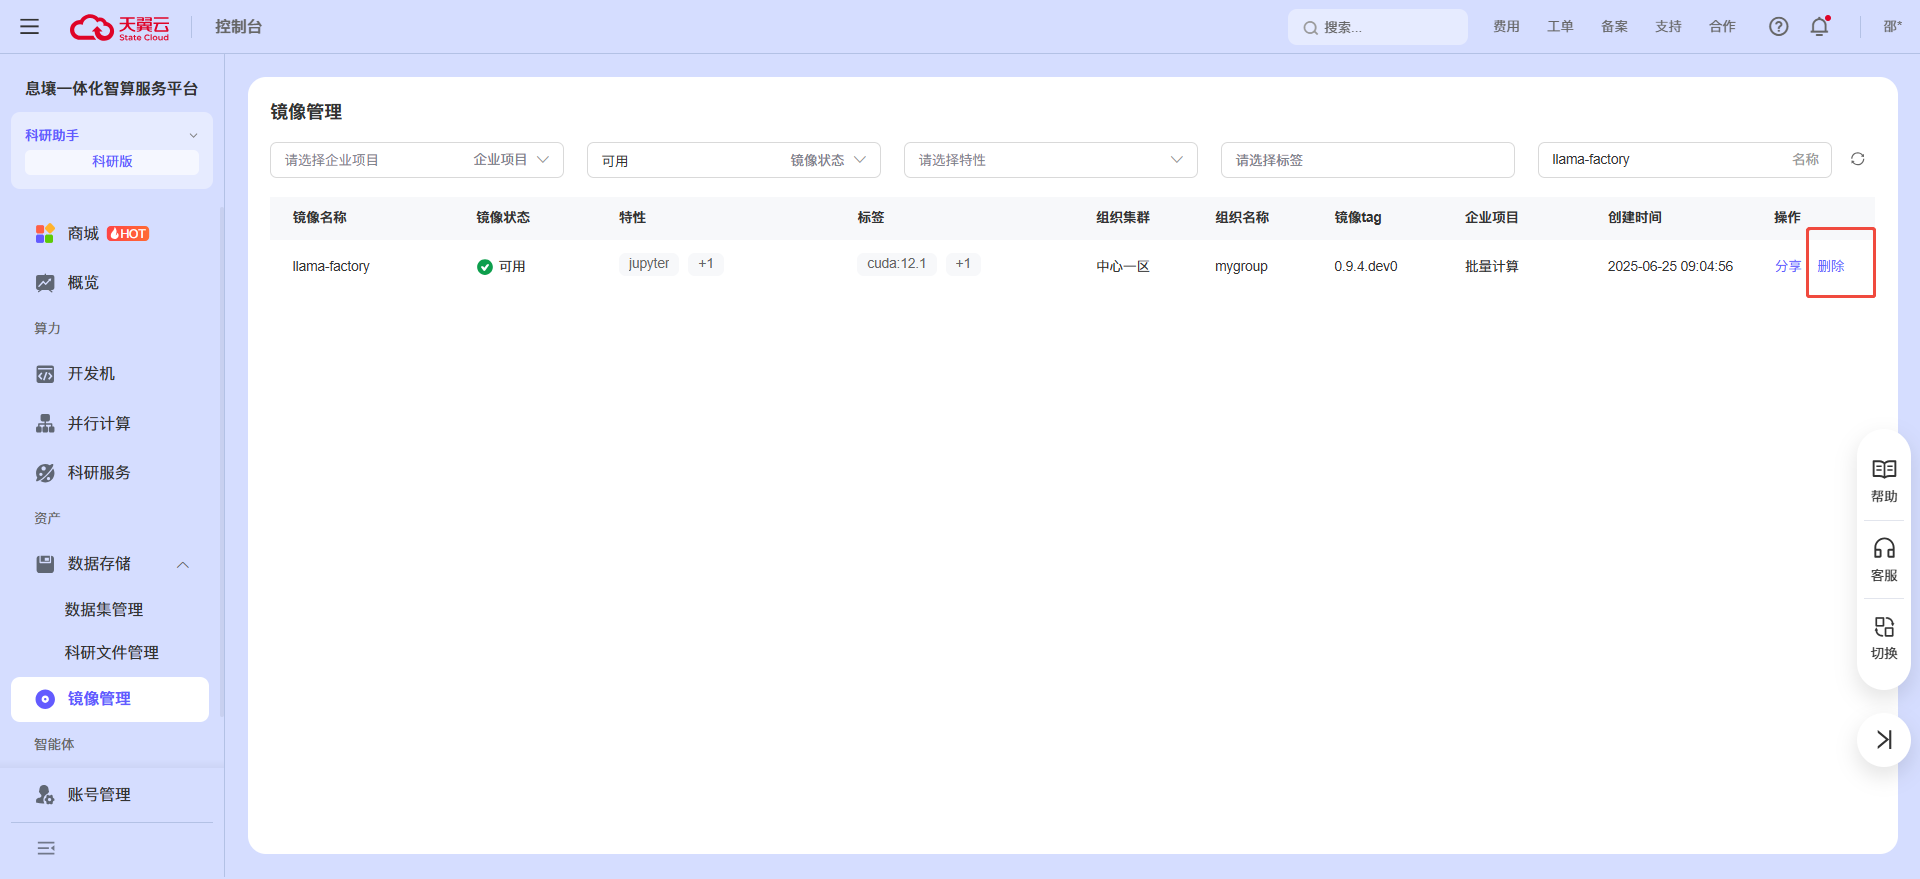Click the +1 tag next to jupyter

click(x=706, y=264)
